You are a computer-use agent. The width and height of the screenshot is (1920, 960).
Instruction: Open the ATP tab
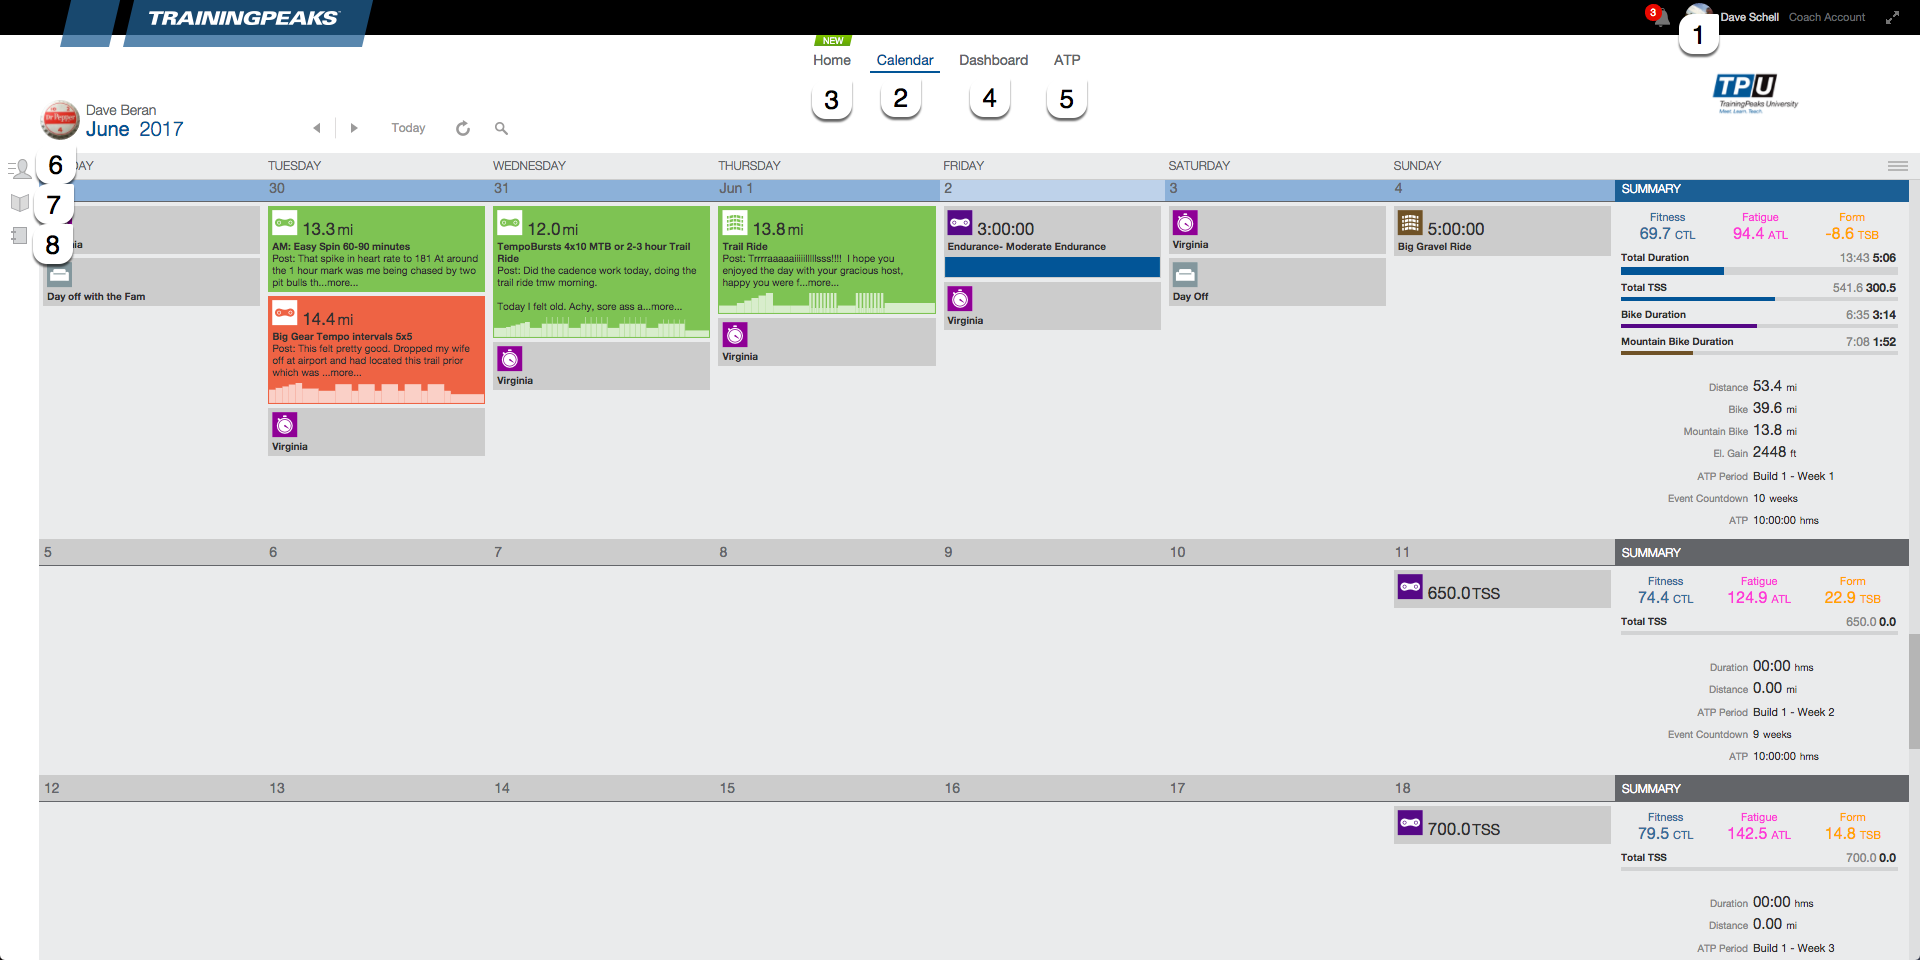[1067, 60]
